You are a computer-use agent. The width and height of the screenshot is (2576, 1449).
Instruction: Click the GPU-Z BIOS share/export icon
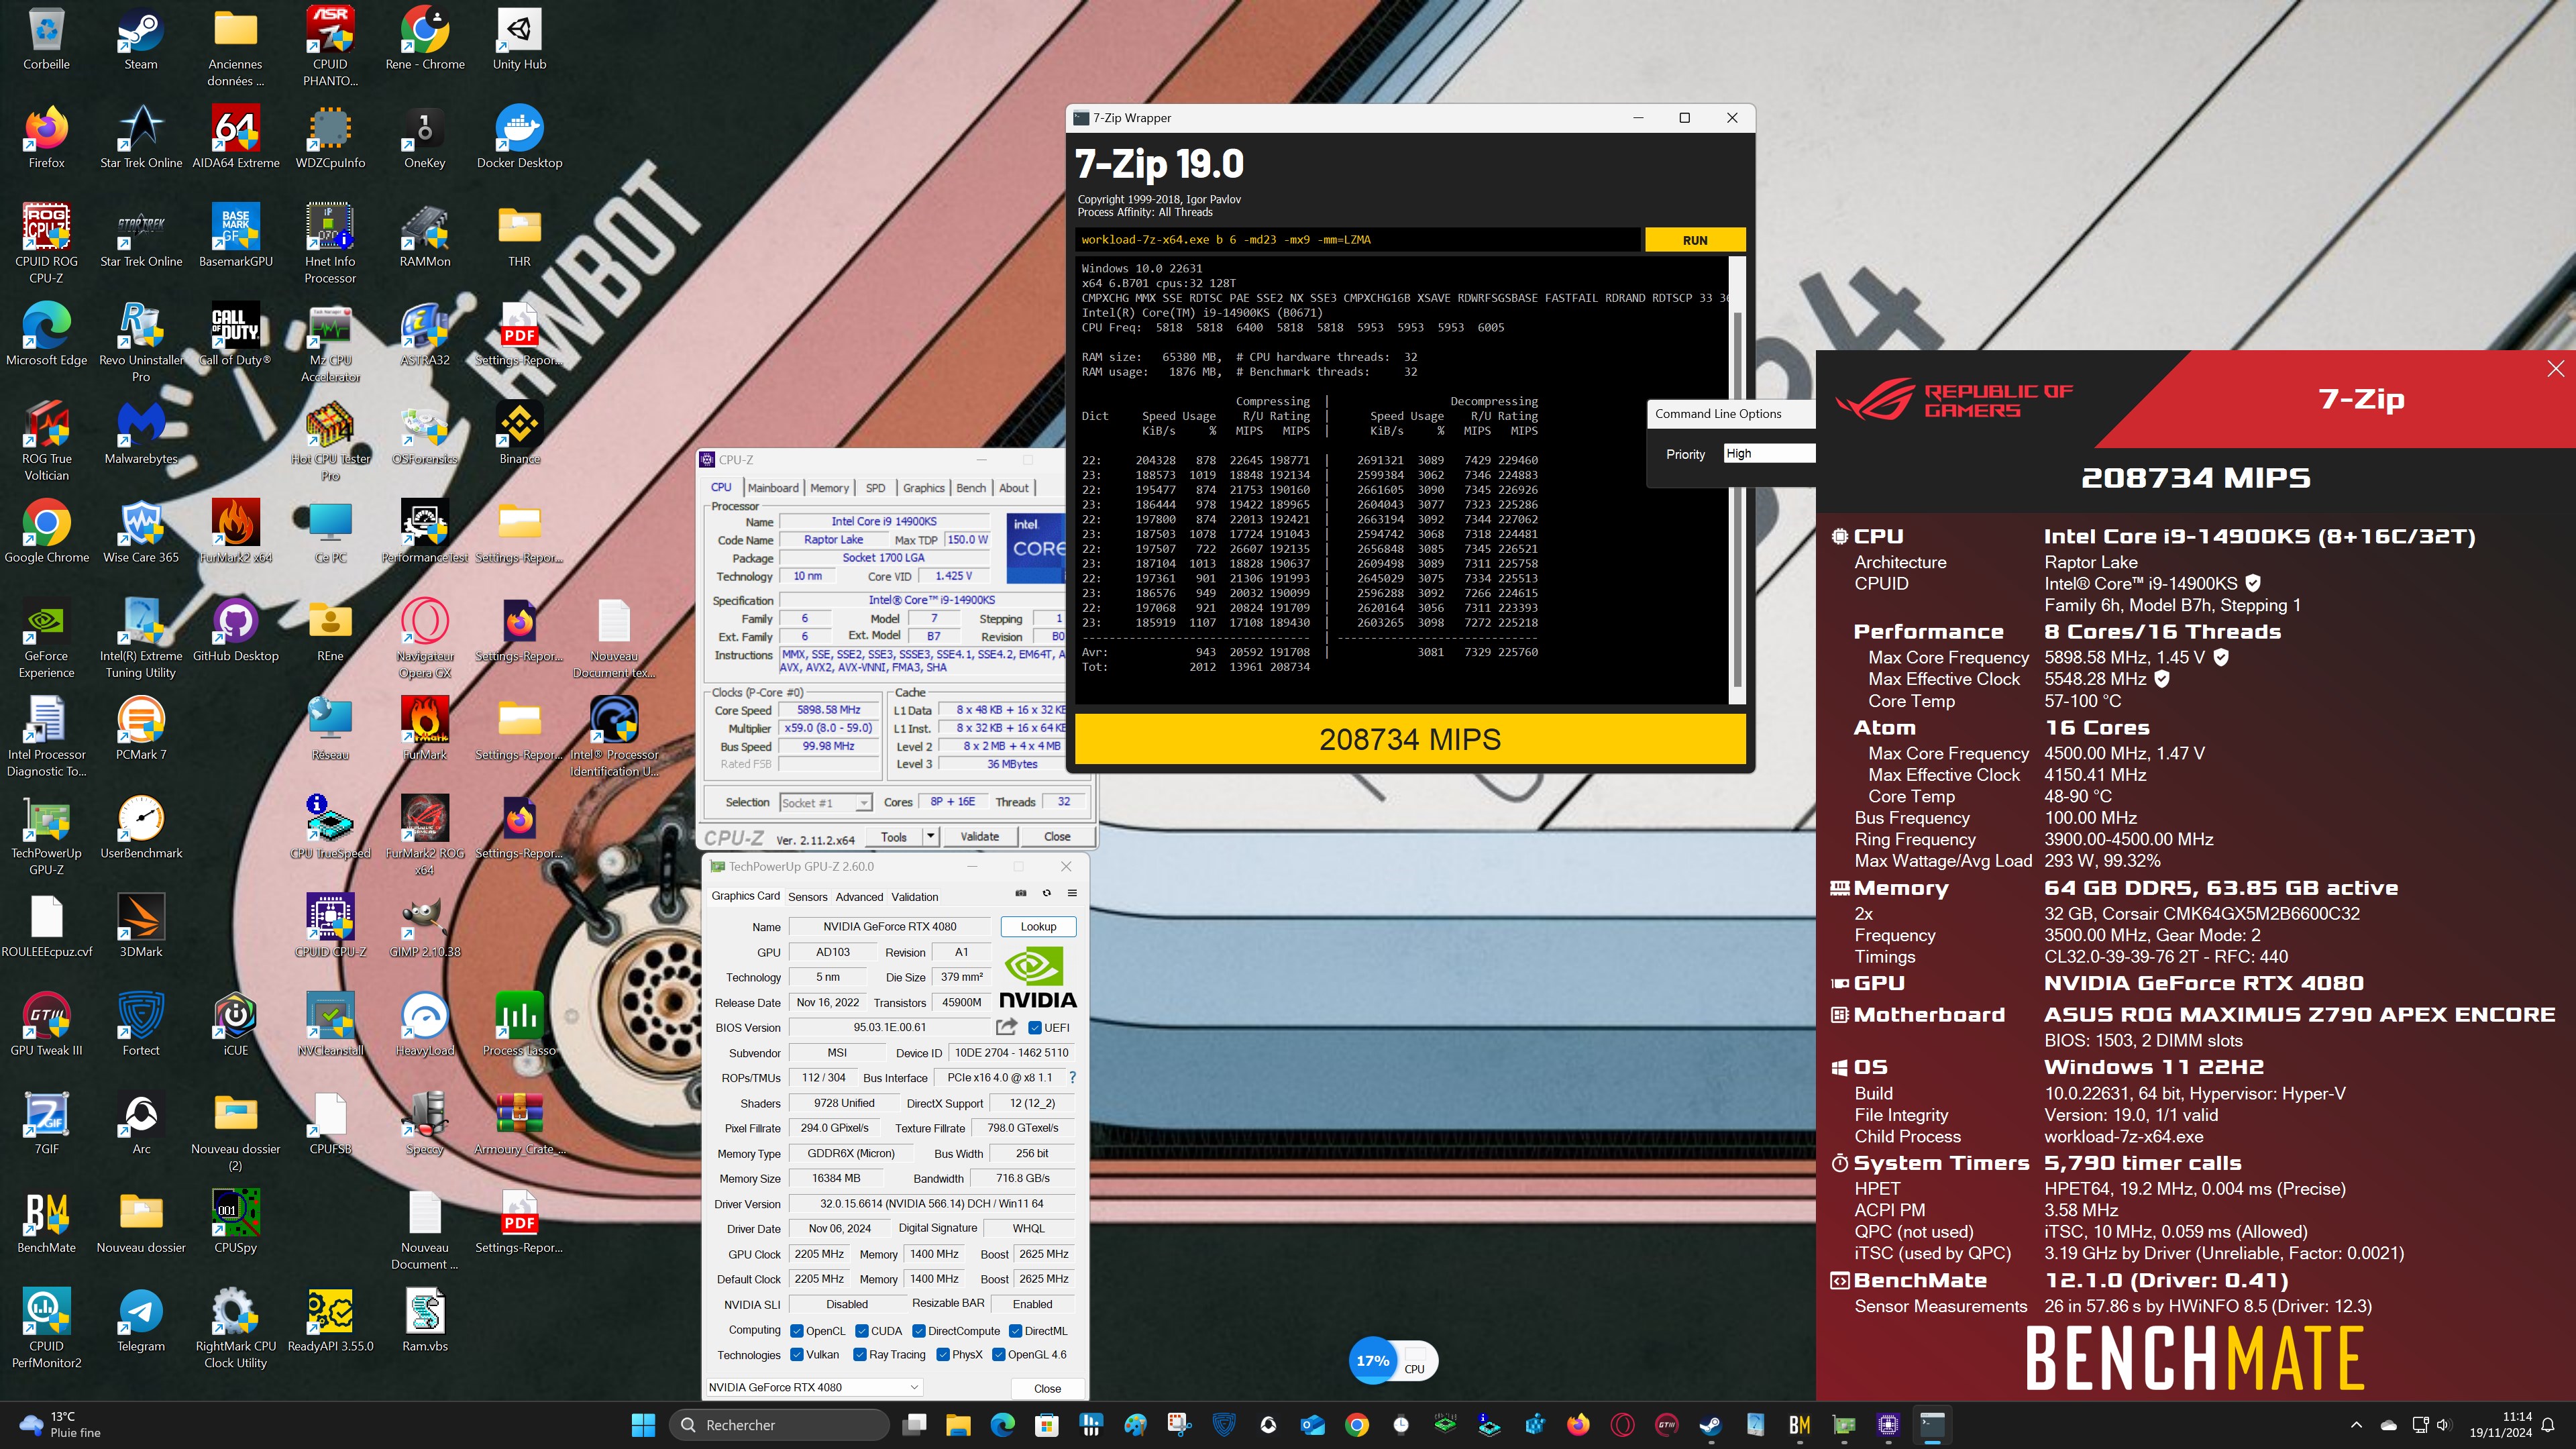[x=1007, y=1026]
